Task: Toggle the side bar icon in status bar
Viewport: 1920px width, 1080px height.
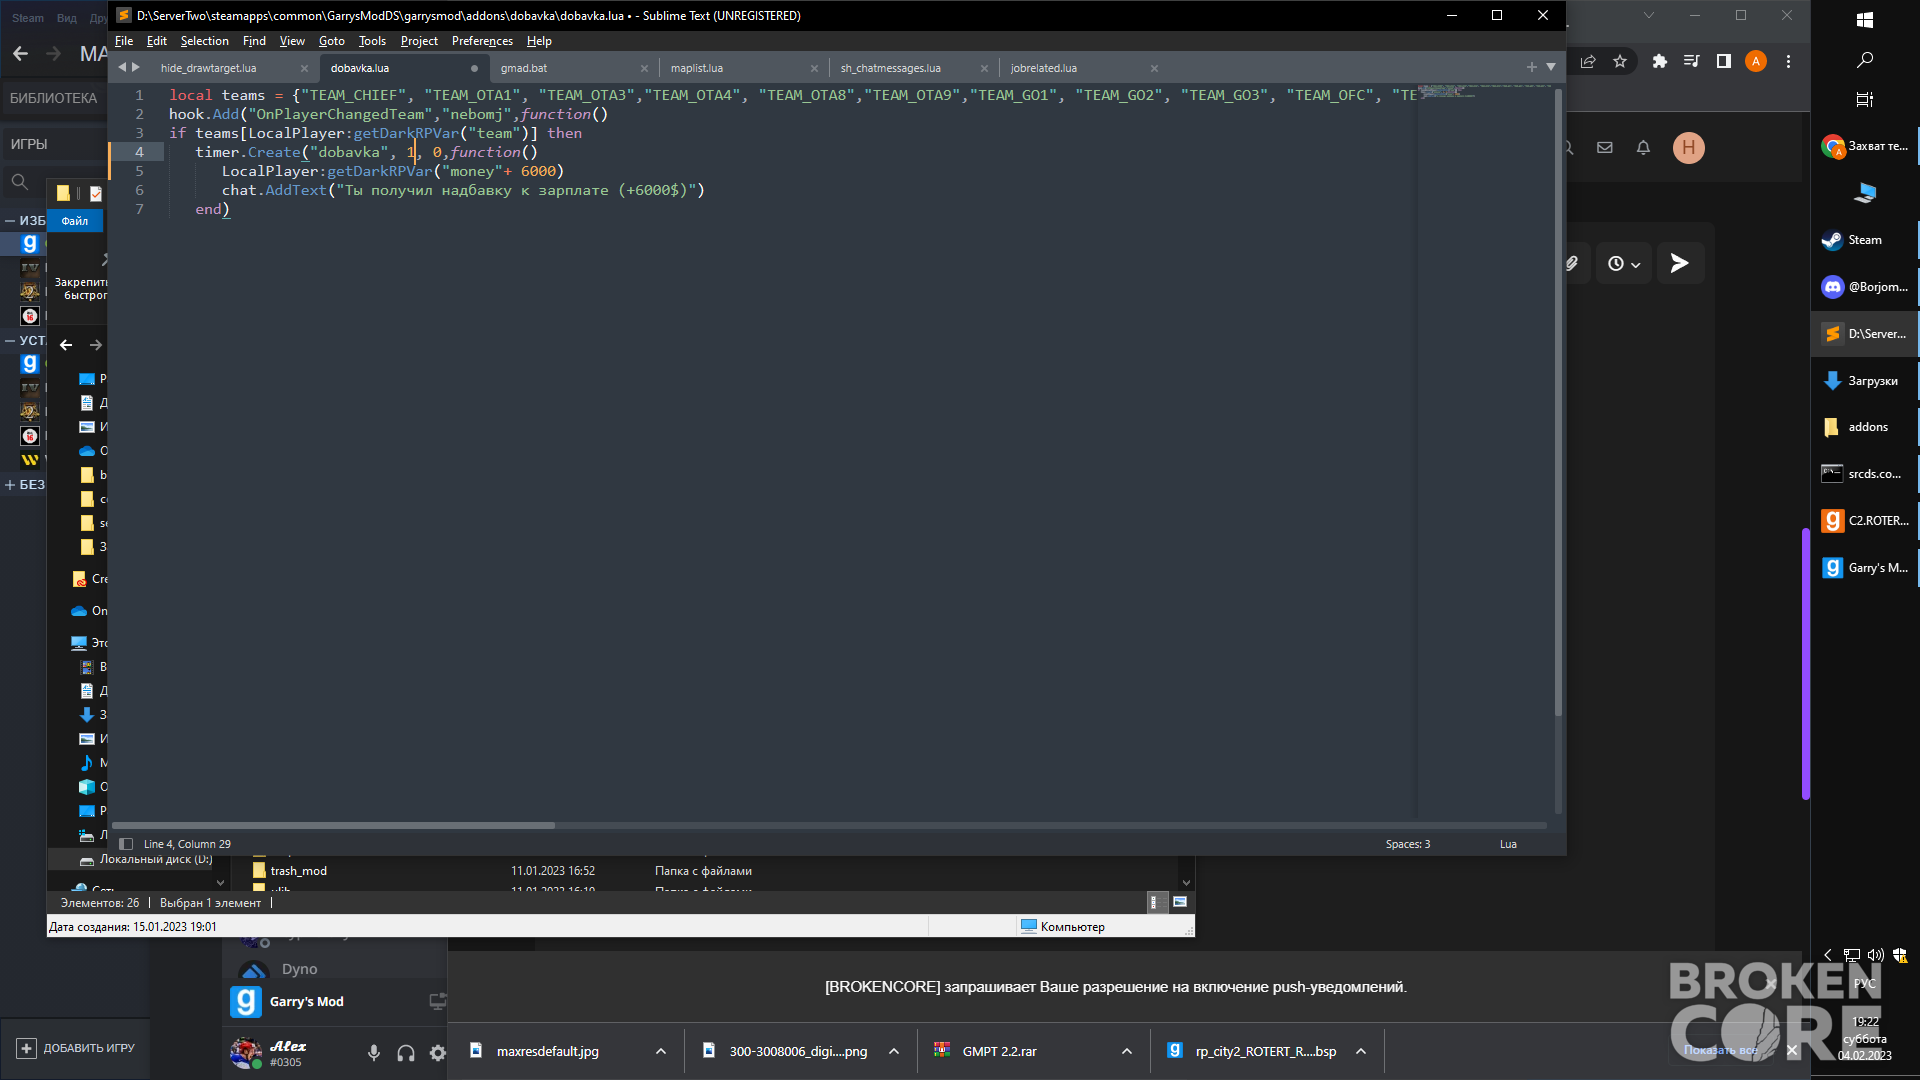Action: click(x=126, y=844)
